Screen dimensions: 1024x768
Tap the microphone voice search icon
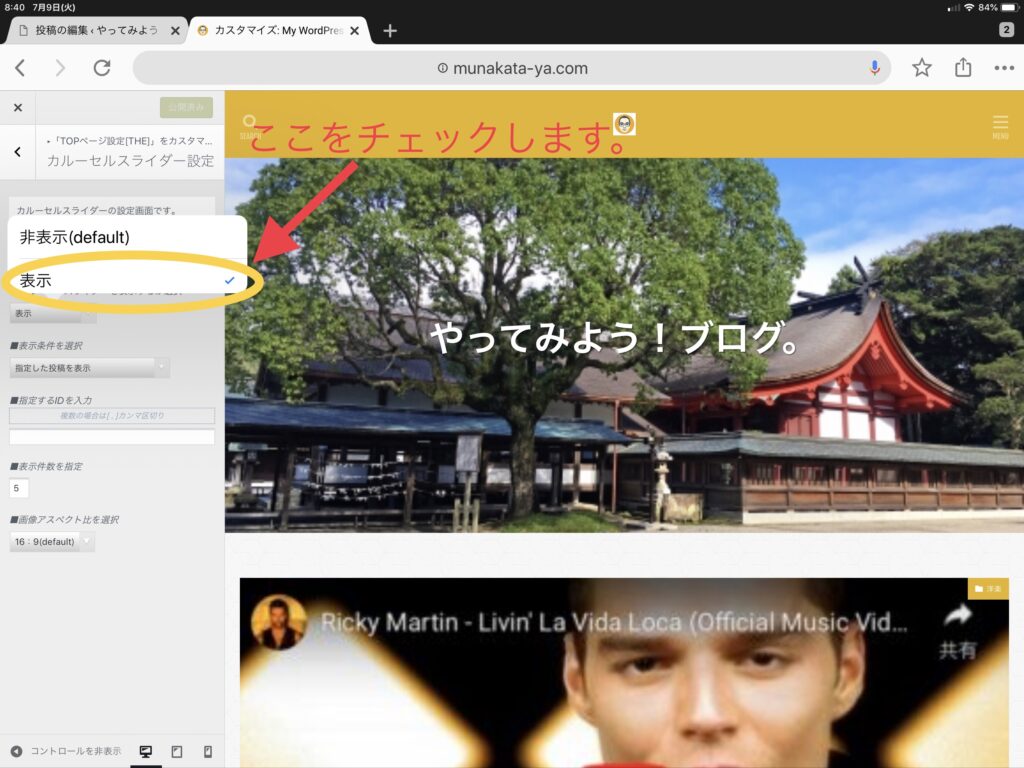point(874,68)
